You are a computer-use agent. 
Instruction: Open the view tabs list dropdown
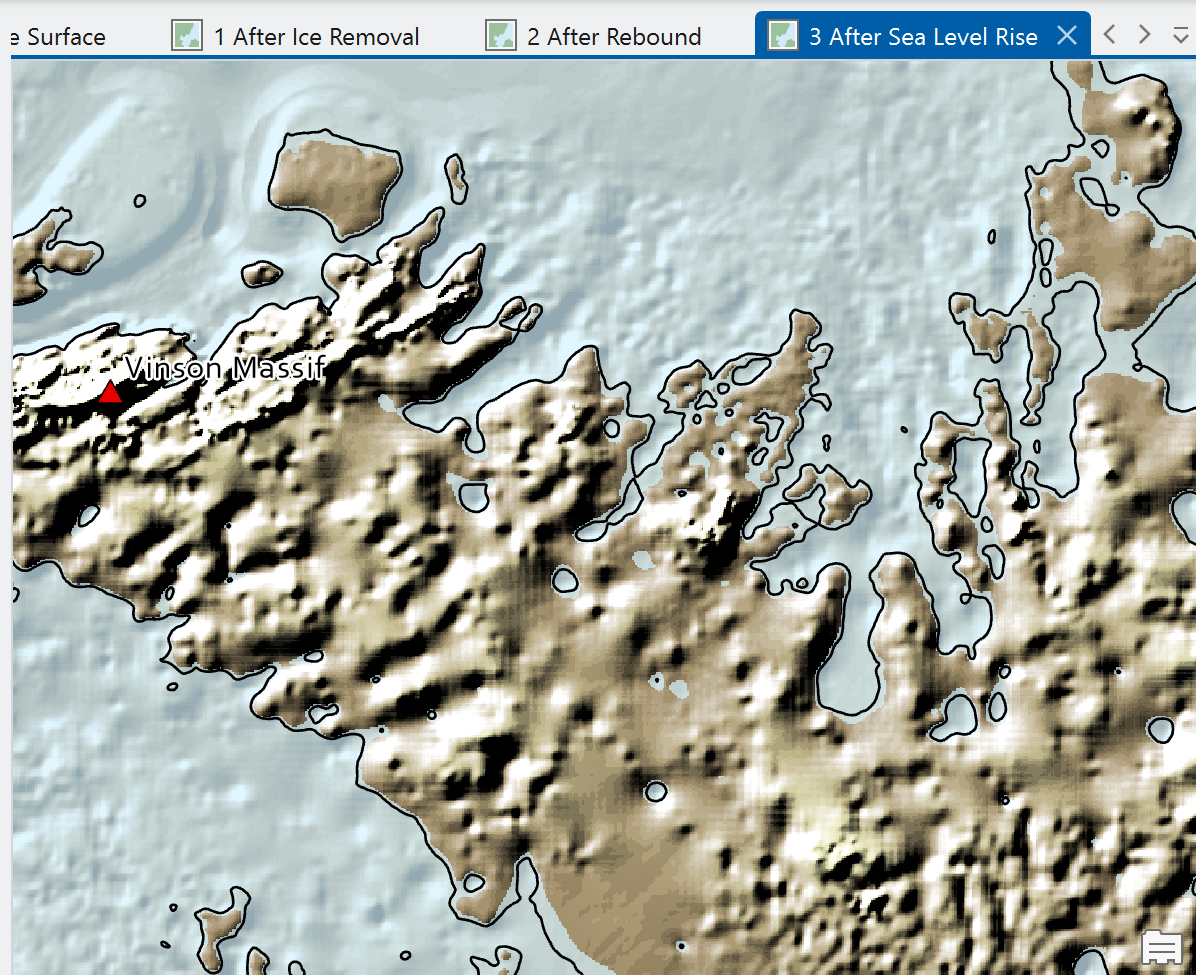pos(1181,34)
